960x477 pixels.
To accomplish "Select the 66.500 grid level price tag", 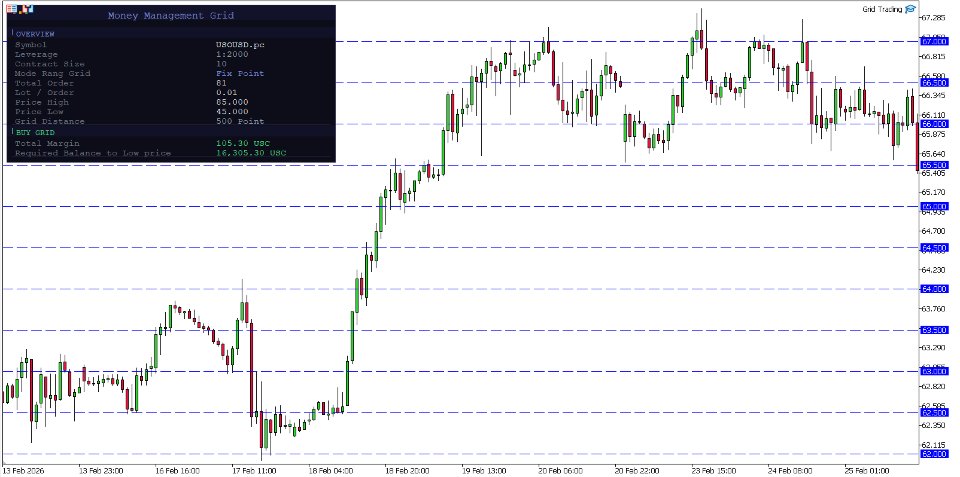I will tap(935, 83).
